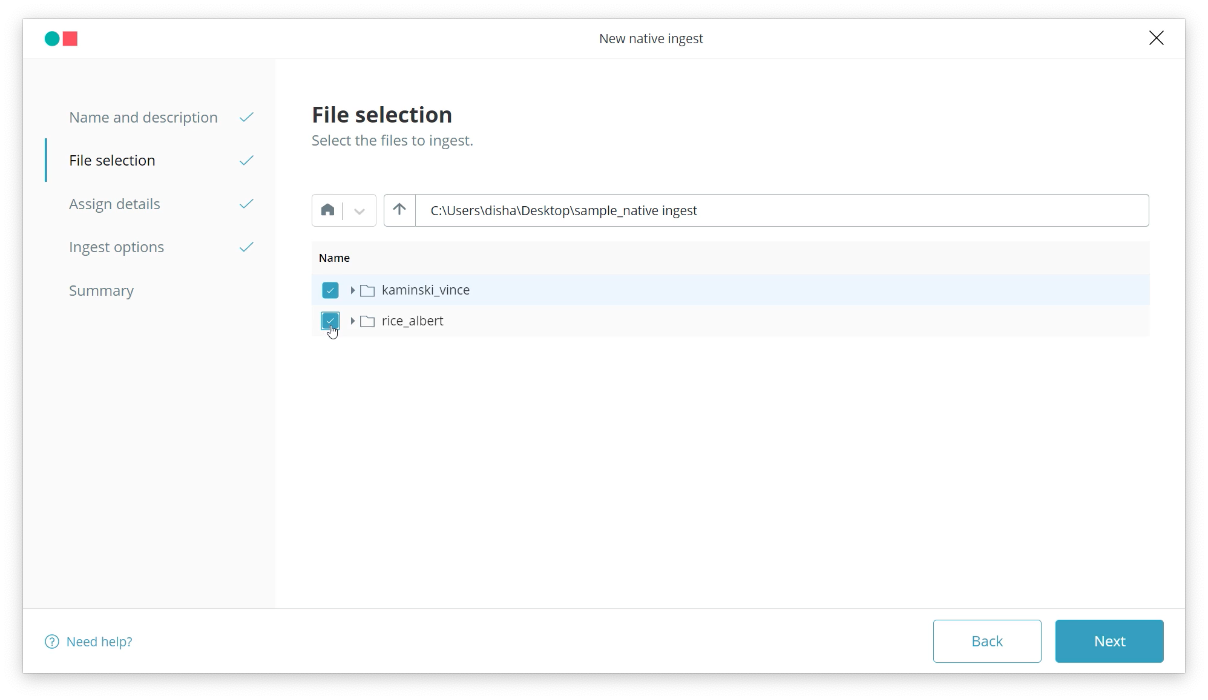
Task: Uncheck the kaminski_vince folder checkbox
Action: click(330, 290)
